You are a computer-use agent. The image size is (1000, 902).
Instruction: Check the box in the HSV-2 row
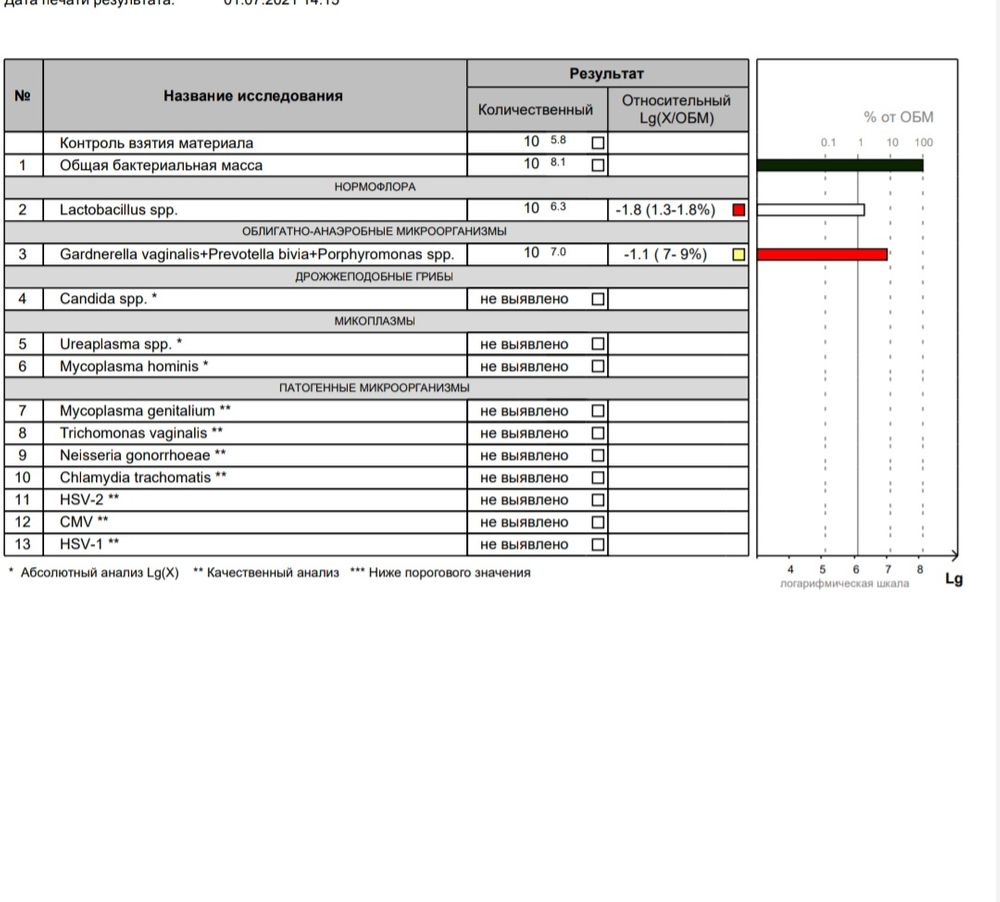(598, 500)
